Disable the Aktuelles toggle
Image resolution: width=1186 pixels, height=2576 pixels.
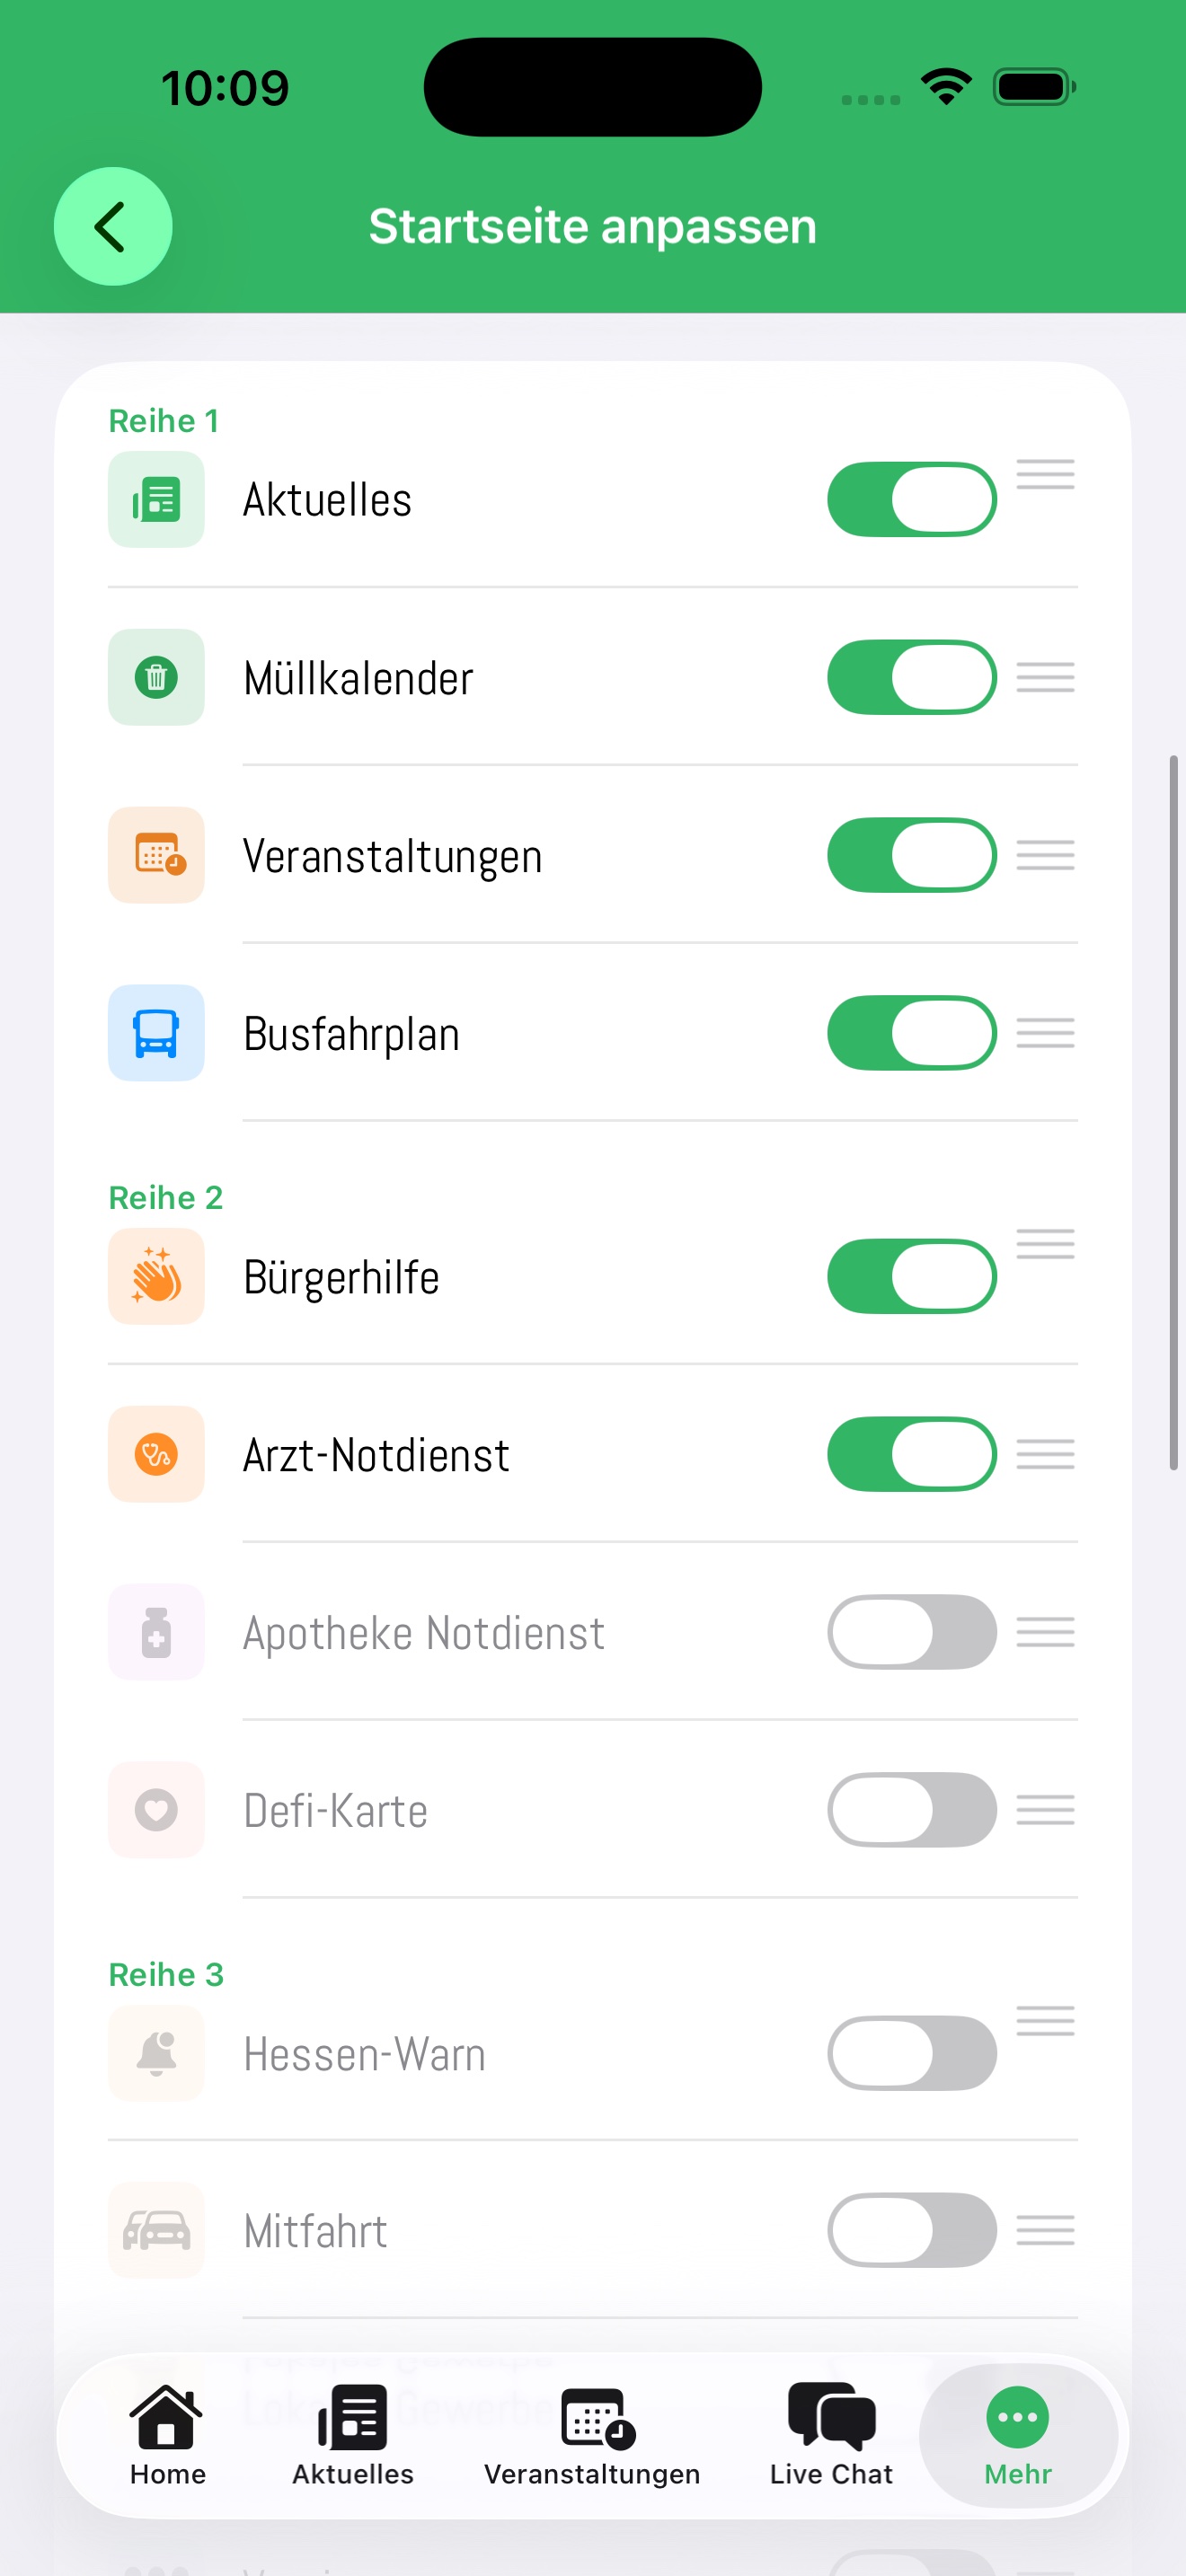(x=911, y=499)
